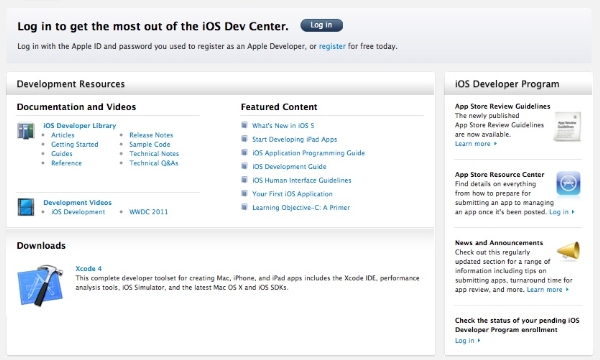The image size is (600, 360).
Task: Click the App Store Resource Center icon
Action: click(x=568, y=184)
